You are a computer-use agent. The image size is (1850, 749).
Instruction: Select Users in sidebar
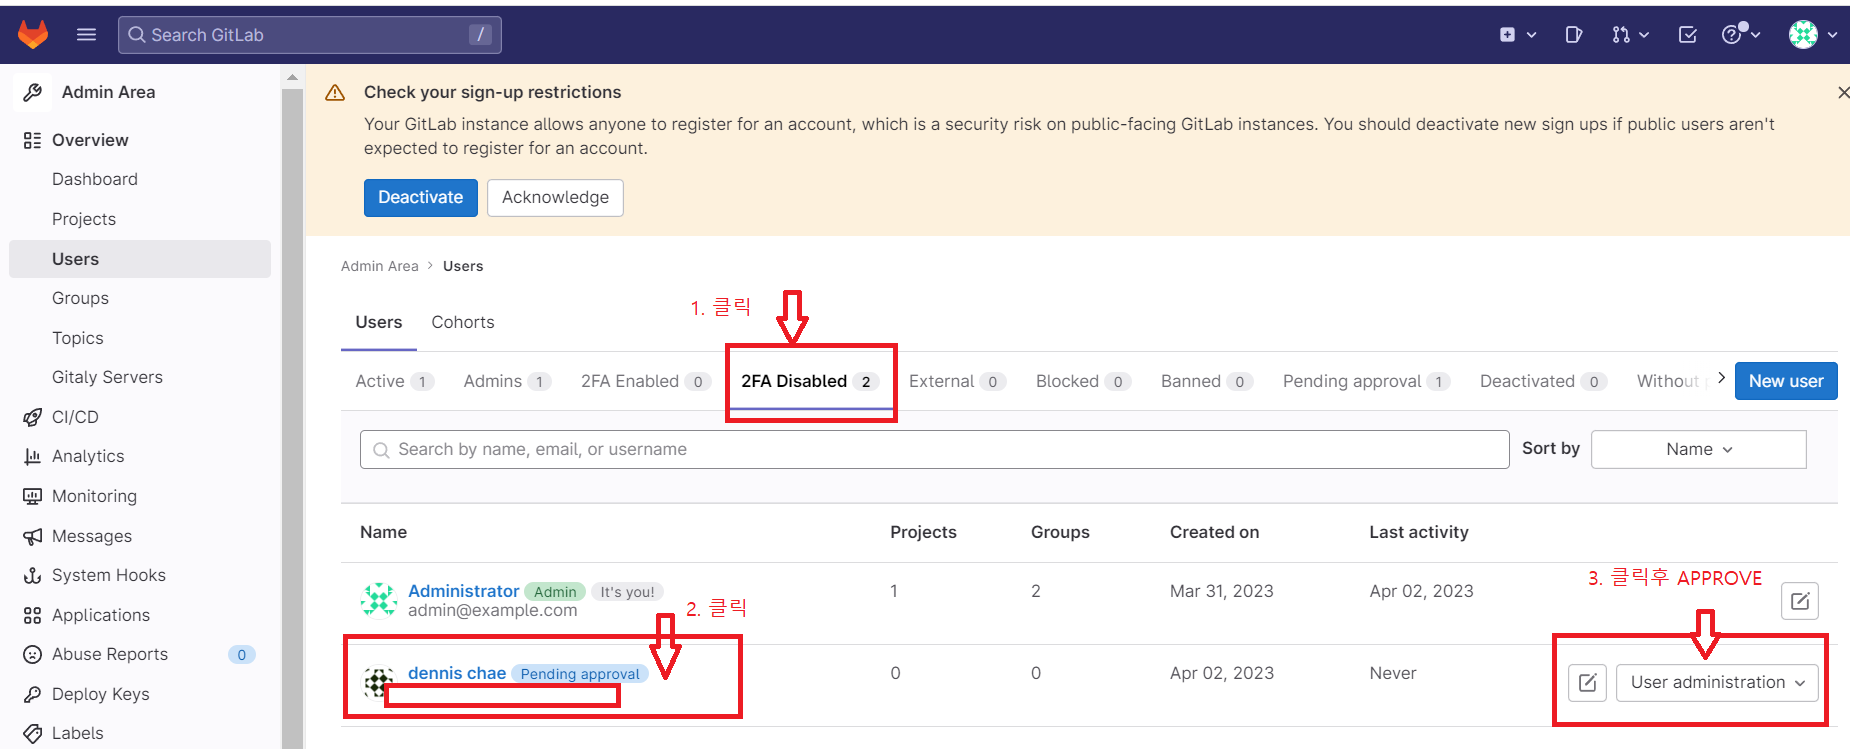(140, 259)
